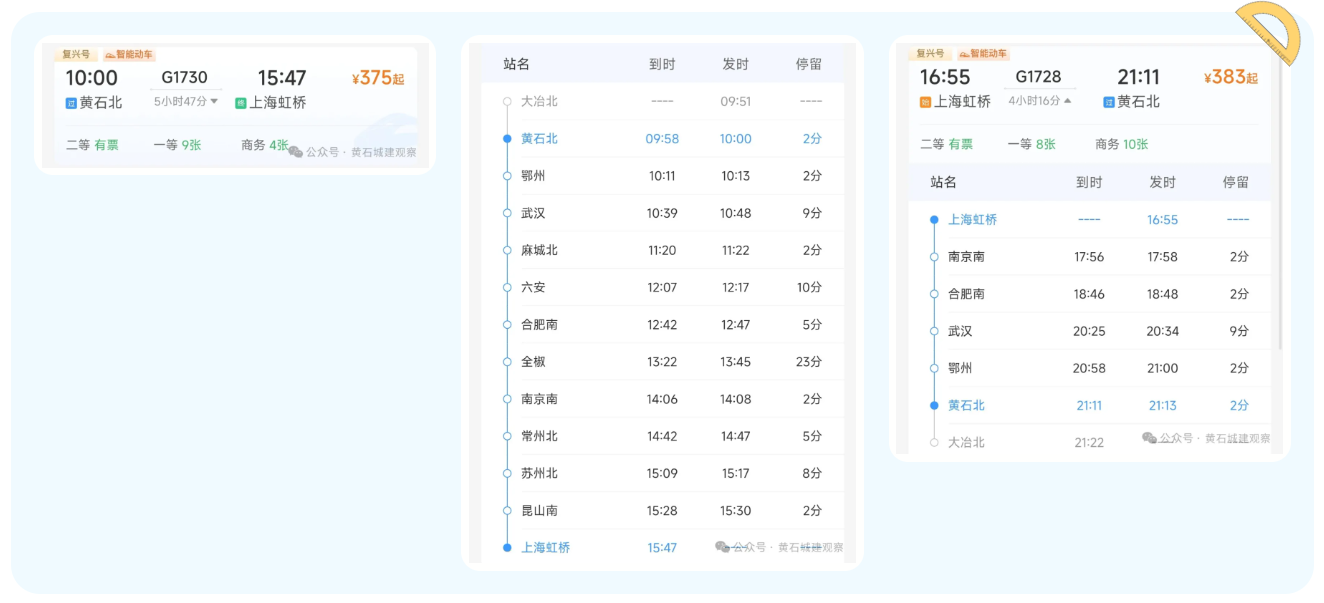Toggle the blue dot beside 上海虹桥 at timeline bottom
The image size is (1324, 603).
point(508,547)
